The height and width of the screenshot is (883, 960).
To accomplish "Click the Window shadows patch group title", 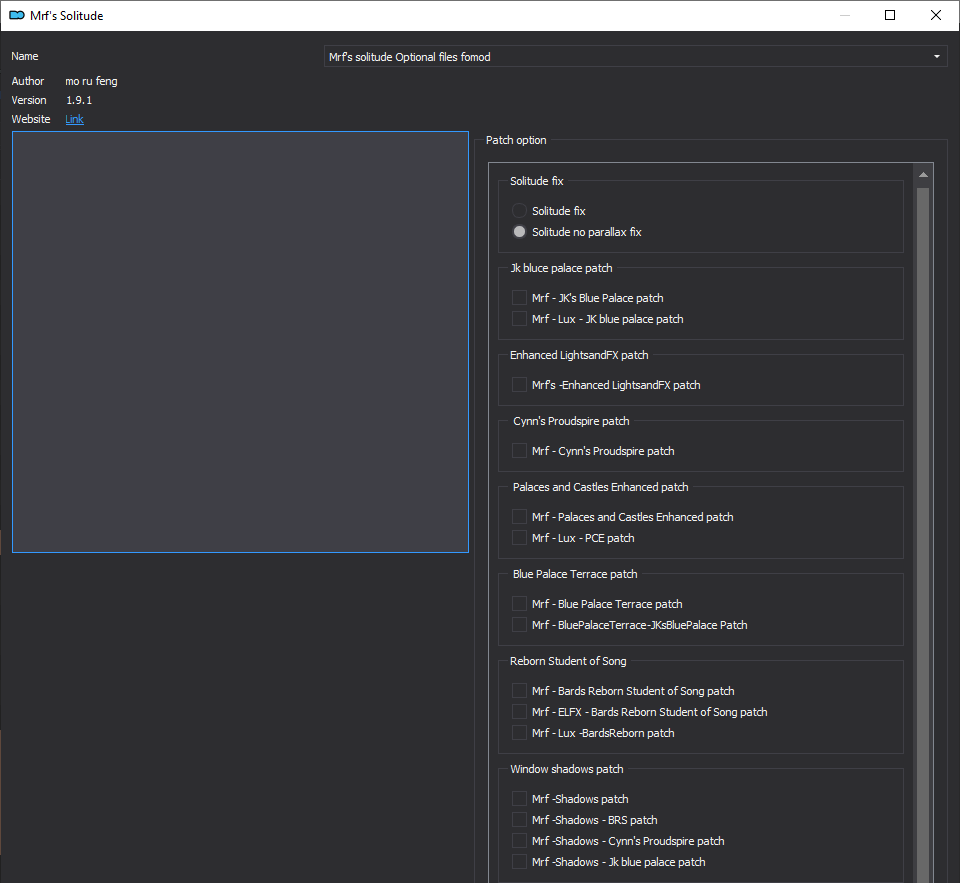I will (566, 769).
